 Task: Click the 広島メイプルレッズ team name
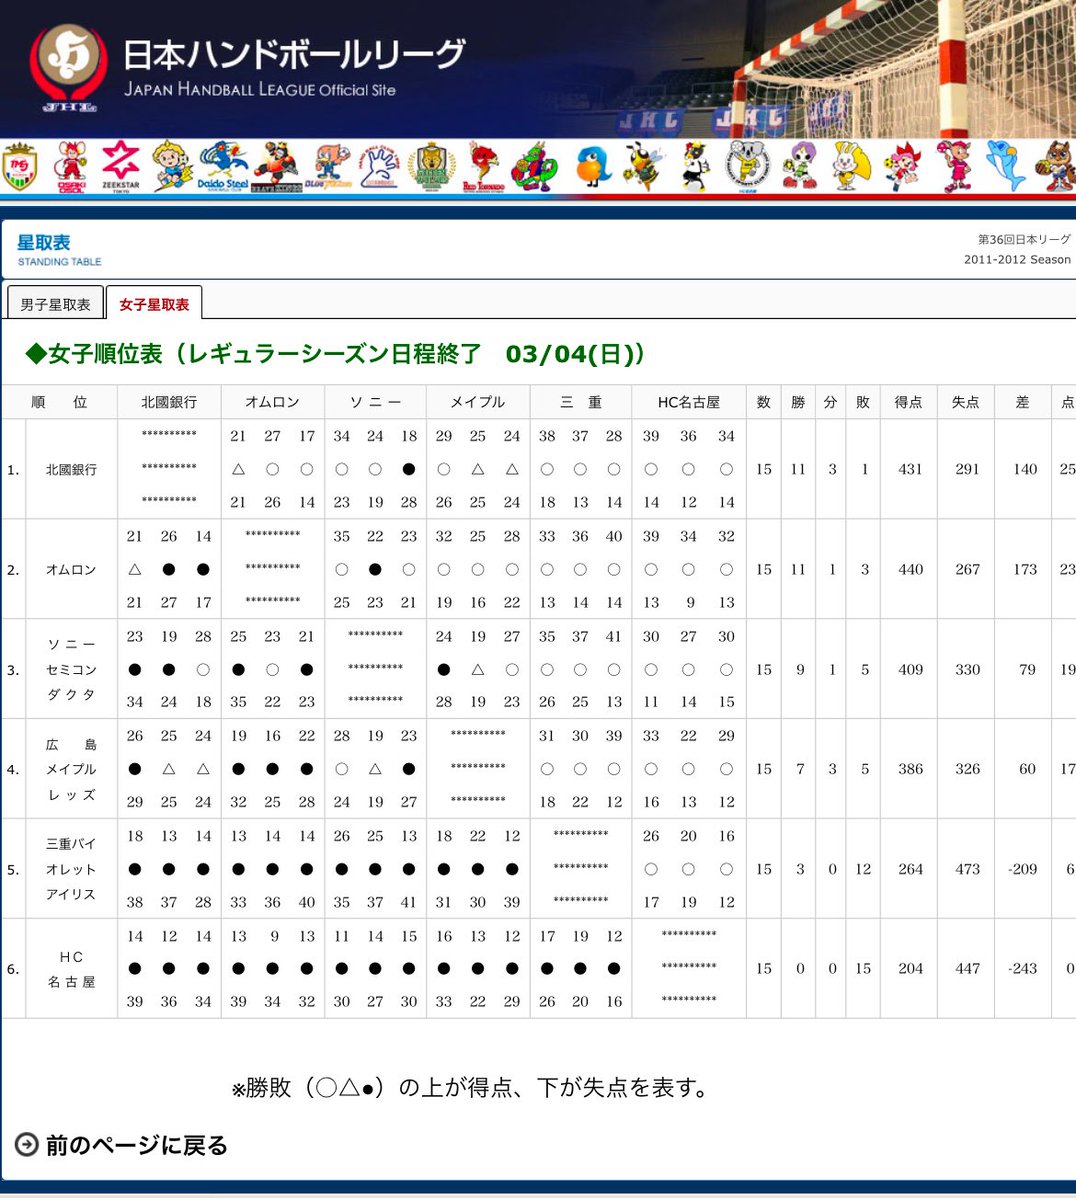pos(71,769)
